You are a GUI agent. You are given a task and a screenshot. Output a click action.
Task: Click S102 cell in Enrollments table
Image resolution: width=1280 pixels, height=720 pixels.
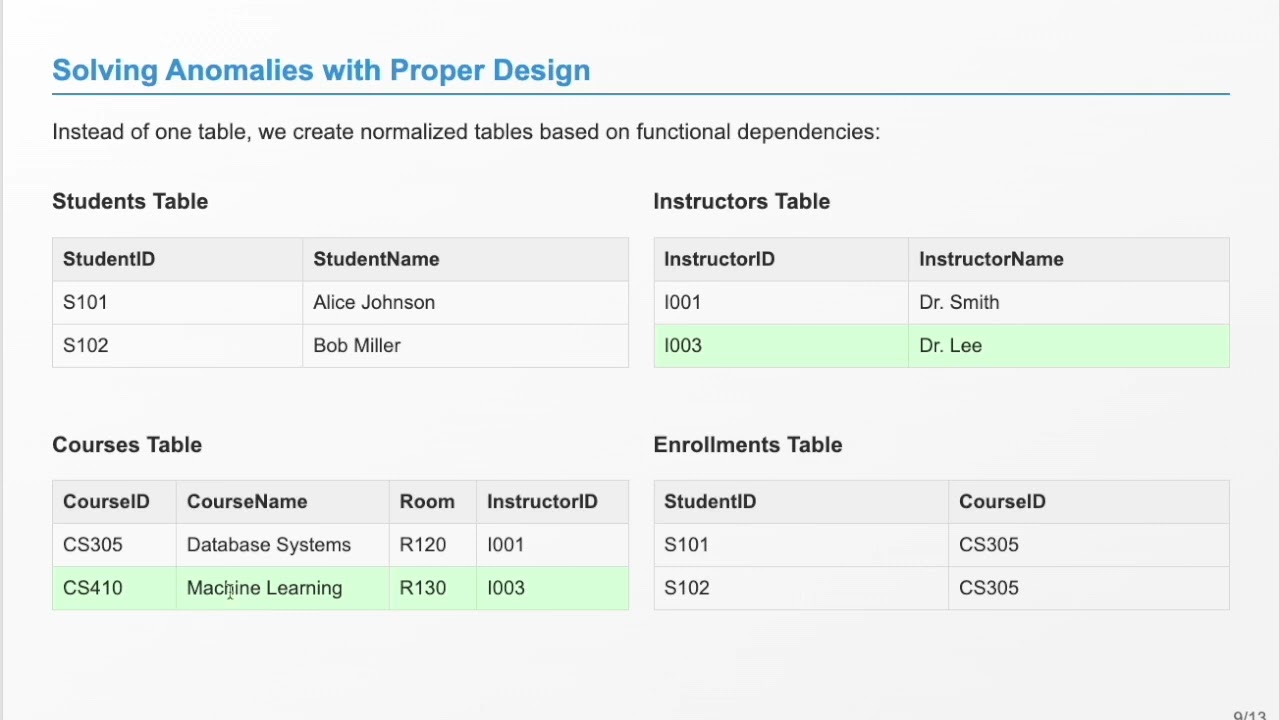point(801,588)
